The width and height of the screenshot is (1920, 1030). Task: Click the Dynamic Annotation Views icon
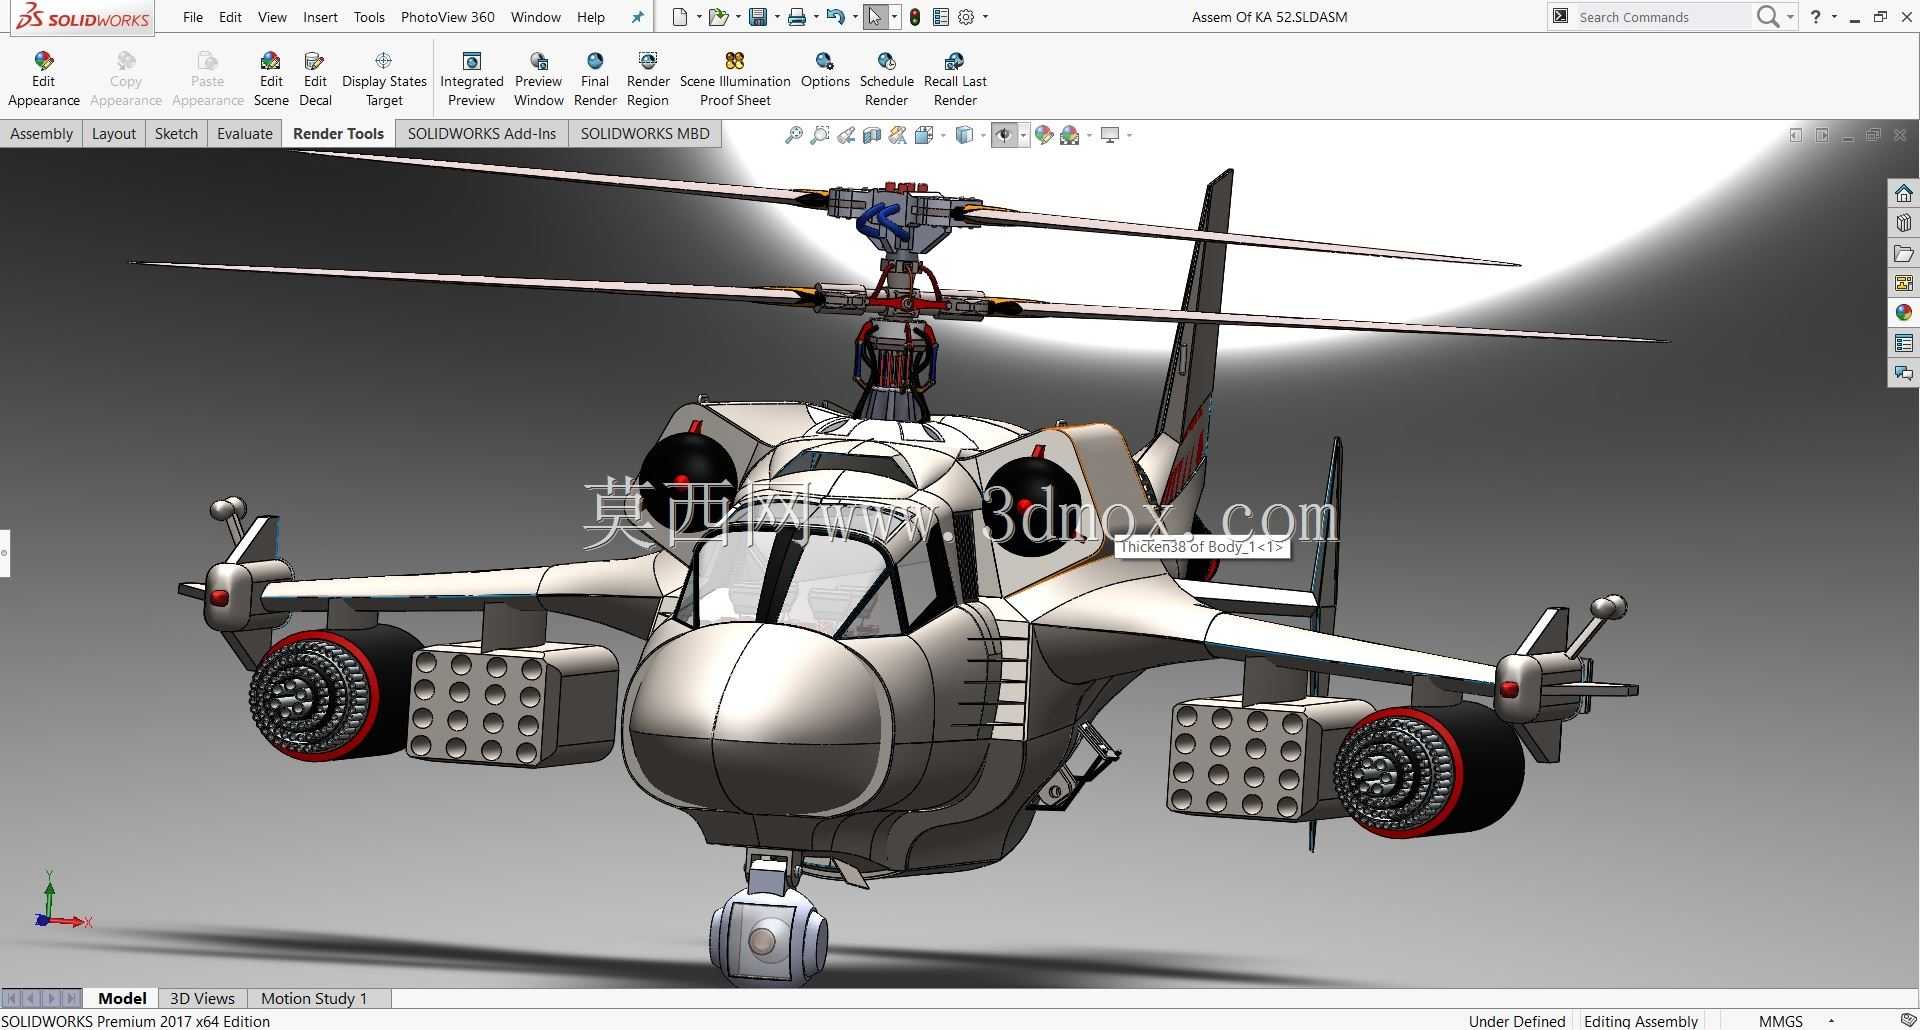898,135
